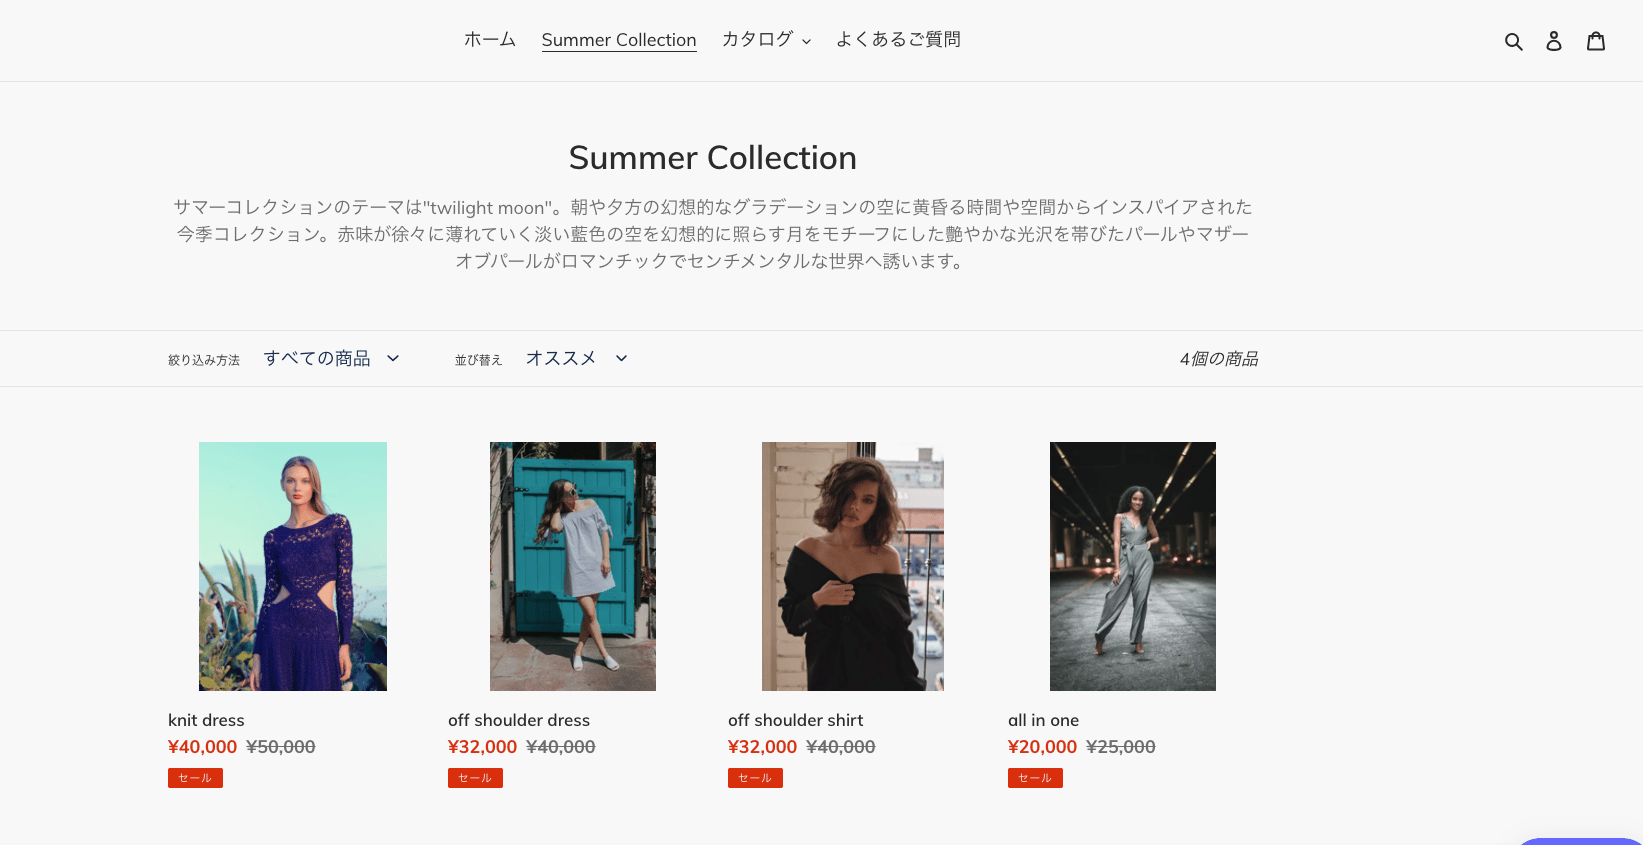Open the オススメ sort dropdown
Screen dimensions: 1643x845
pyautogui.click(x=576, y=358)
